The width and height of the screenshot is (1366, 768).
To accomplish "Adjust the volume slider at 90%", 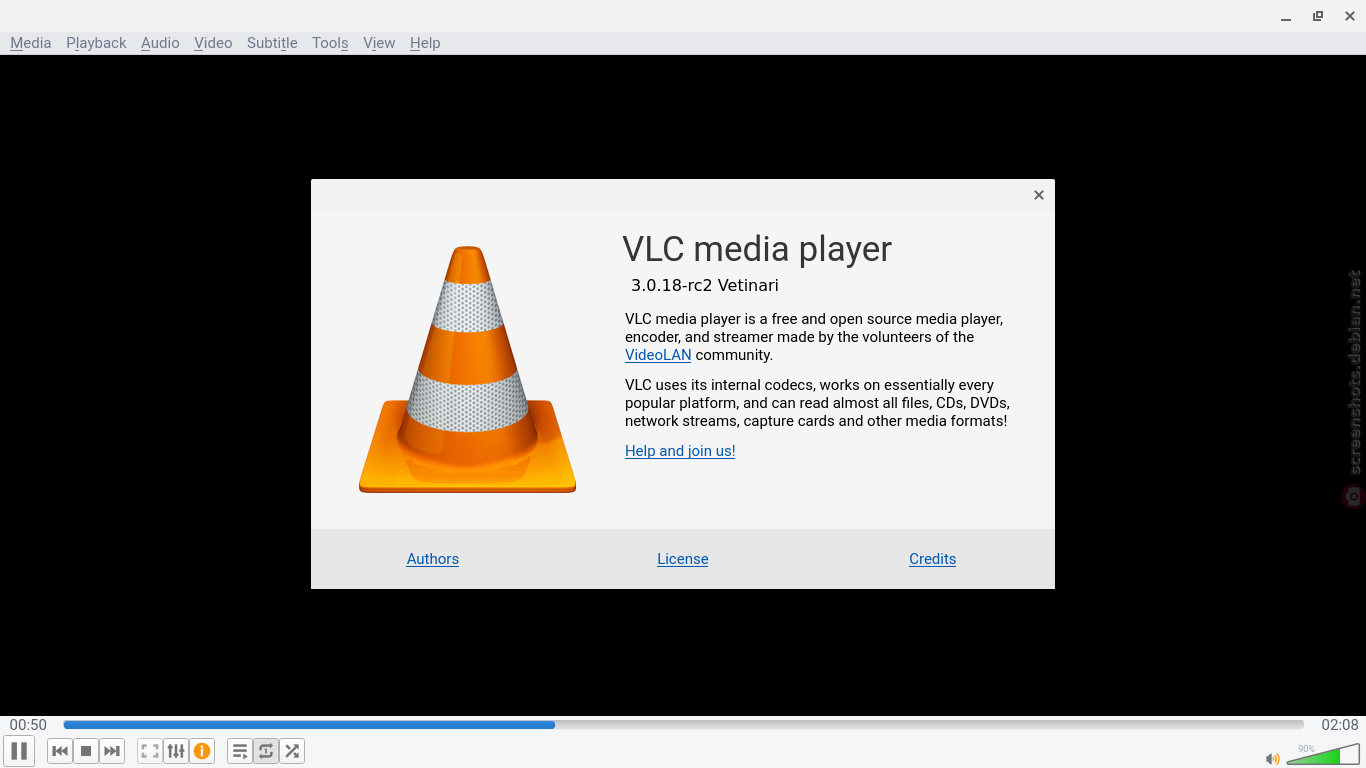I will pyautogui.click(x=1323, y=755).
